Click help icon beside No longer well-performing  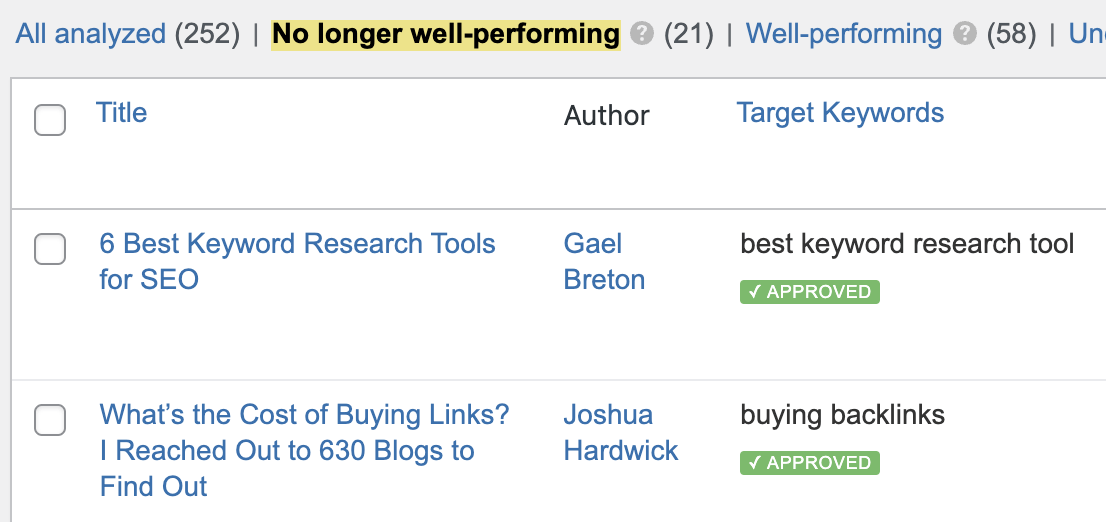(643, 35)
